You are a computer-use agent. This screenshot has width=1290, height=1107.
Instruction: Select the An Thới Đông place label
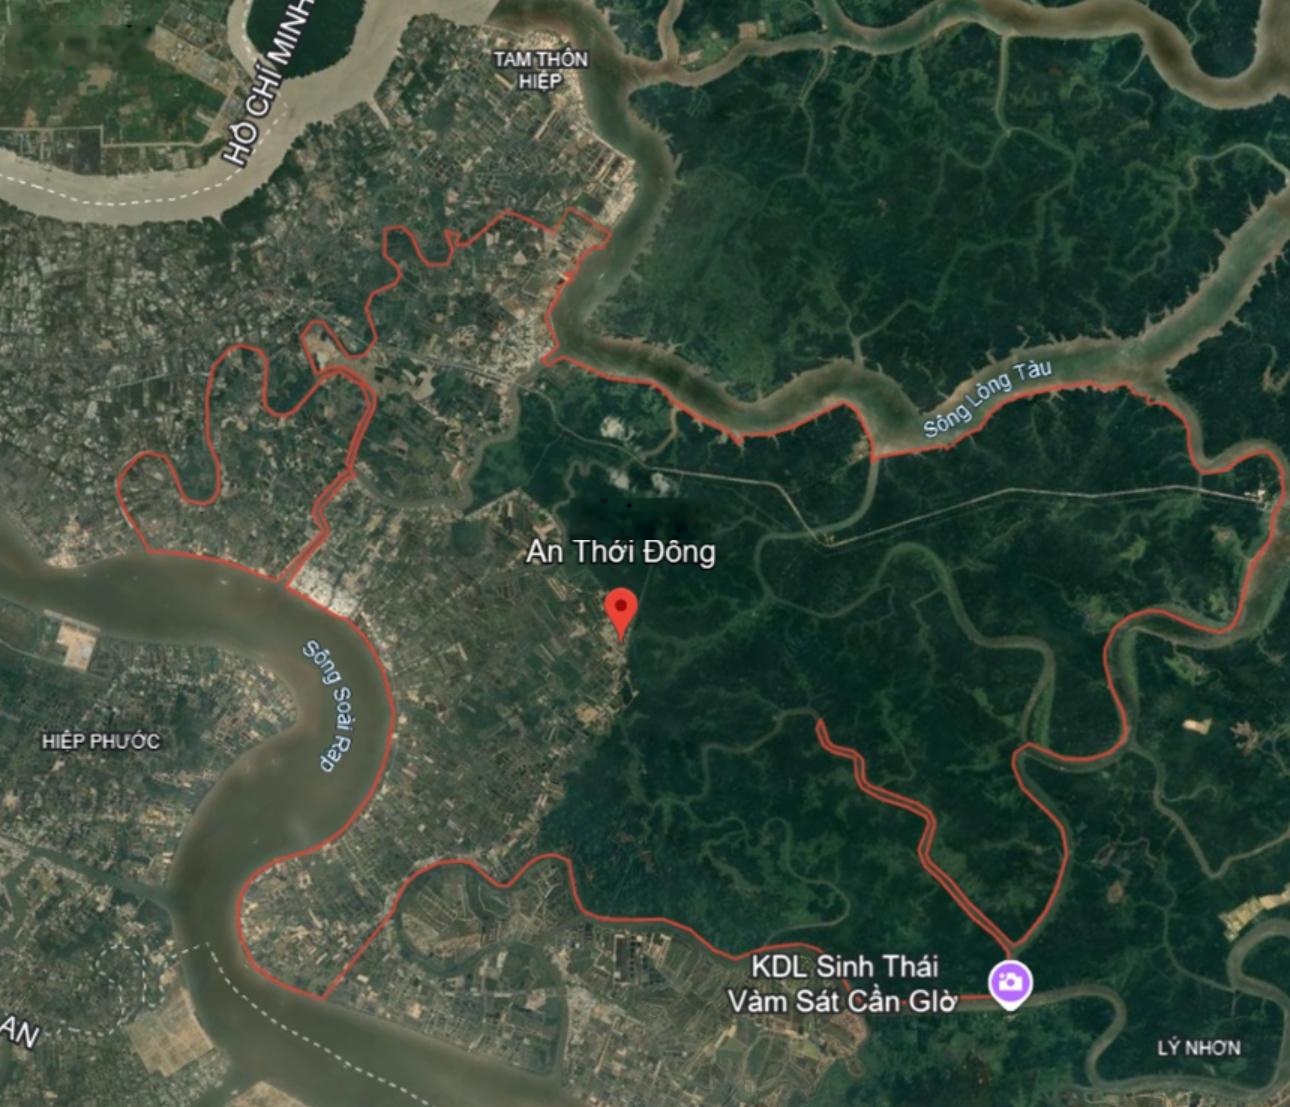click(621, 552)
